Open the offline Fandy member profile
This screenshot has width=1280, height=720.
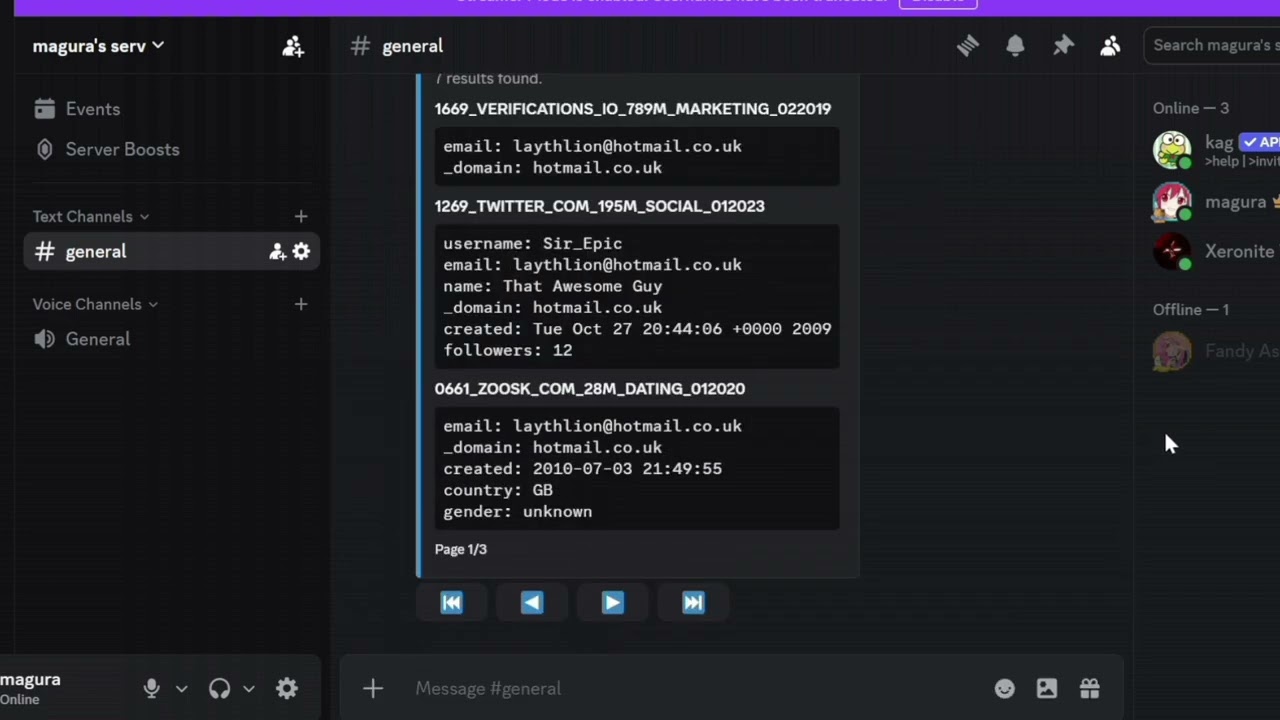(x=1216, y=351)
